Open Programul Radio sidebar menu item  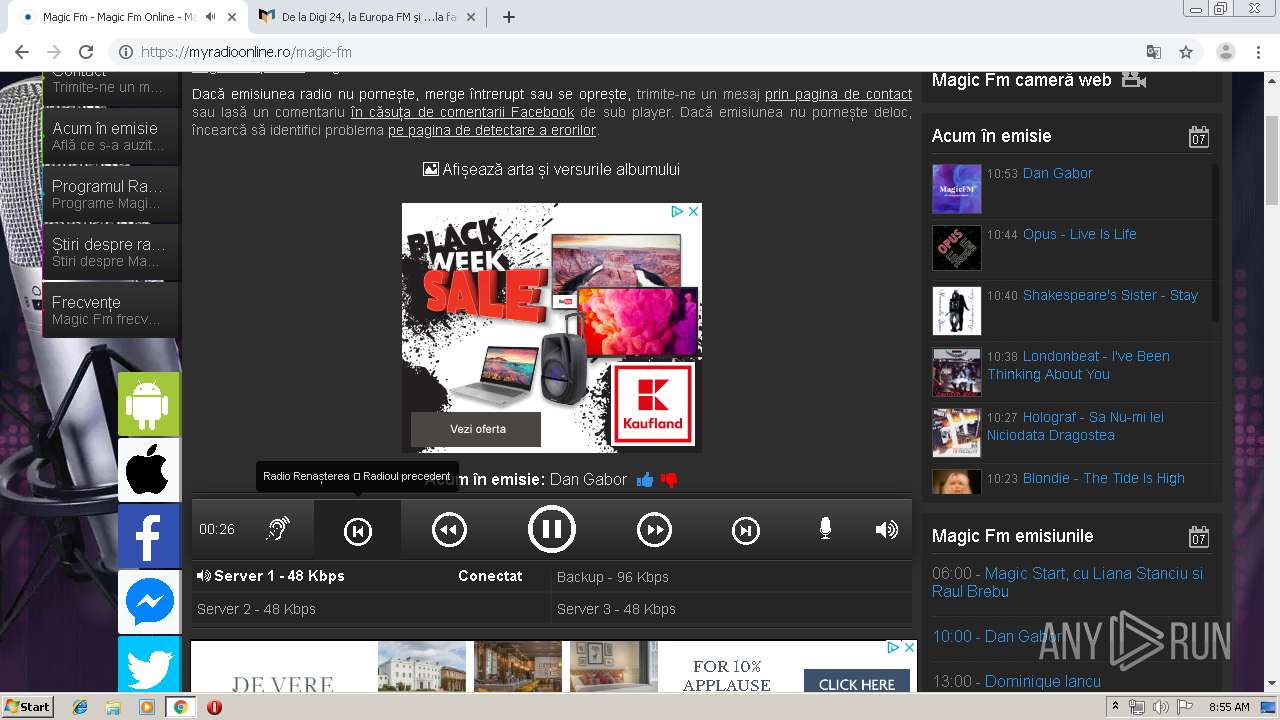point(110,194)
